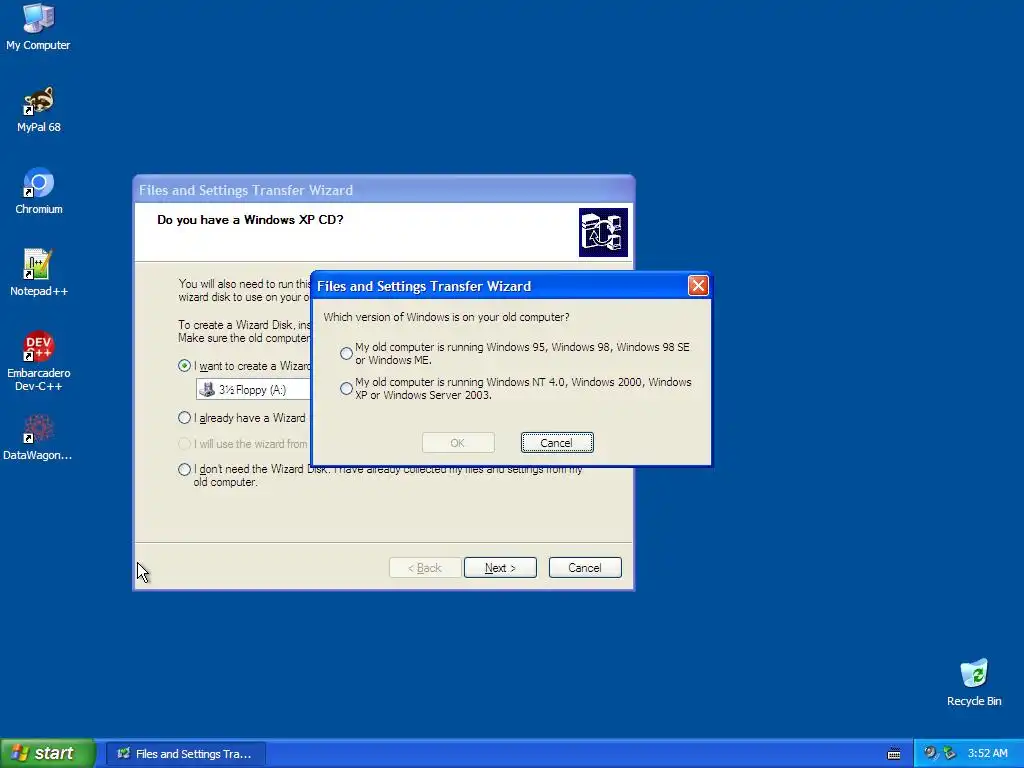
Task: Click the 3:52 AM taskbar clock
Action: click(987, 753)
